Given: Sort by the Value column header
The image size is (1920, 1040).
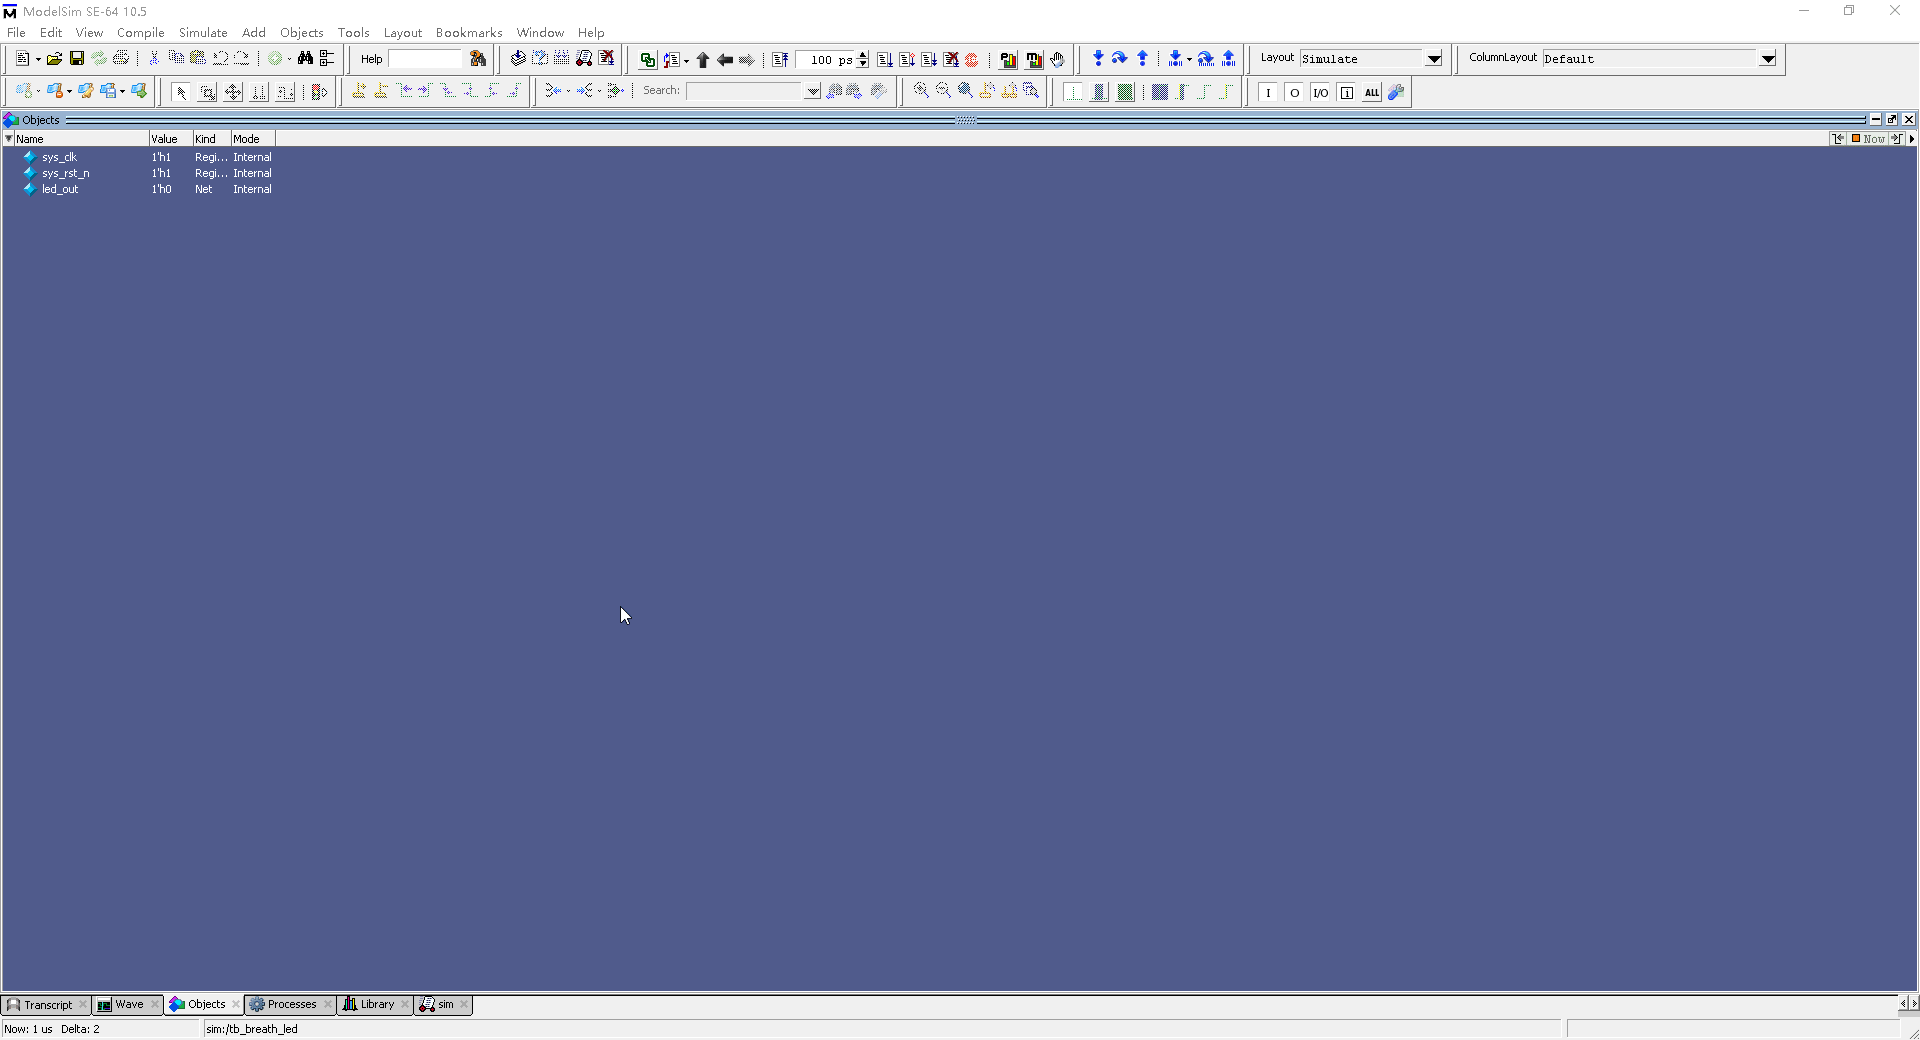Looking at the screenshot, I should 170,139.
